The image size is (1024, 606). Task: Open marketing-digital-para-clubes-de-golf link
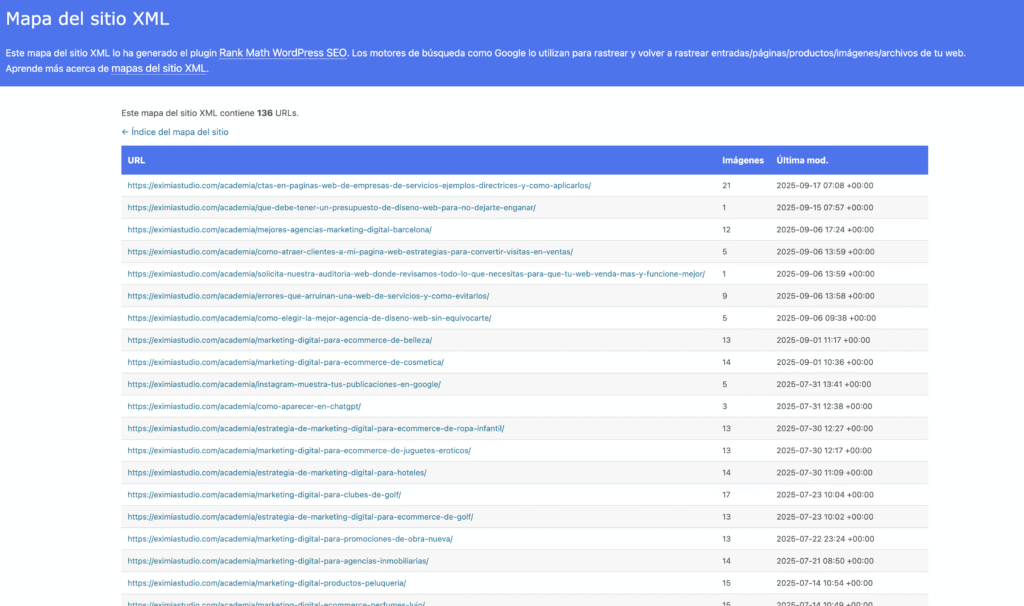(264, 494)
